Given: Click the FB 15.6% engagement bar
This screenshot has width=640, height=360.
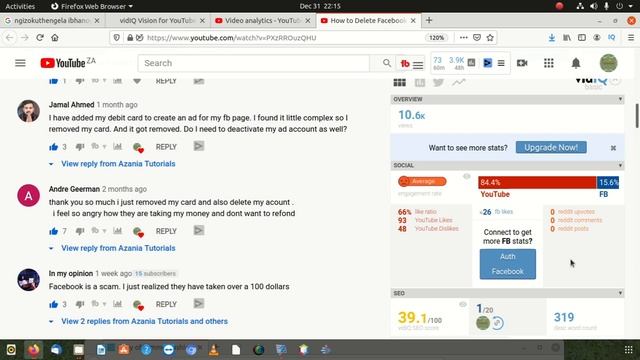Looking at the screenshot, I should pyautogui.click(x=608, y=182).
